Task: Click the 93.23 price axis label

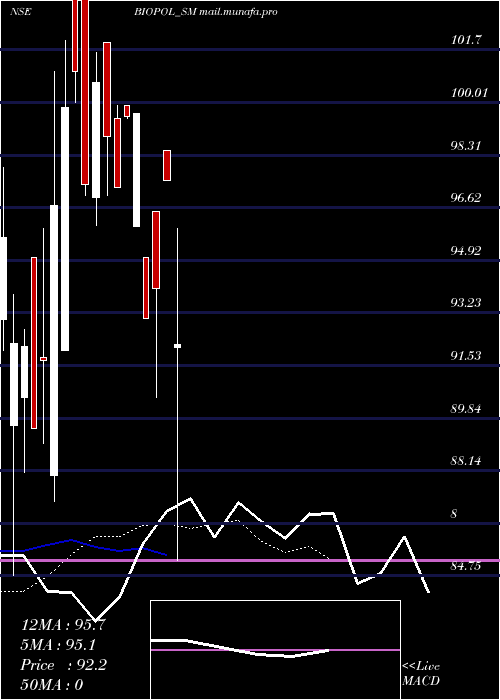Action: click(x=466, y=303)
